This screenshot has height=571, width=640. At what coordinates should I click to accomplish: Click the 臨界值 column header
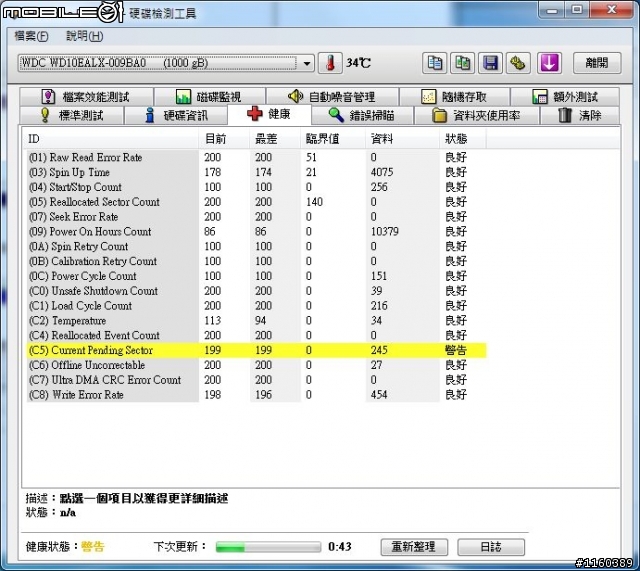pos(332,139)
